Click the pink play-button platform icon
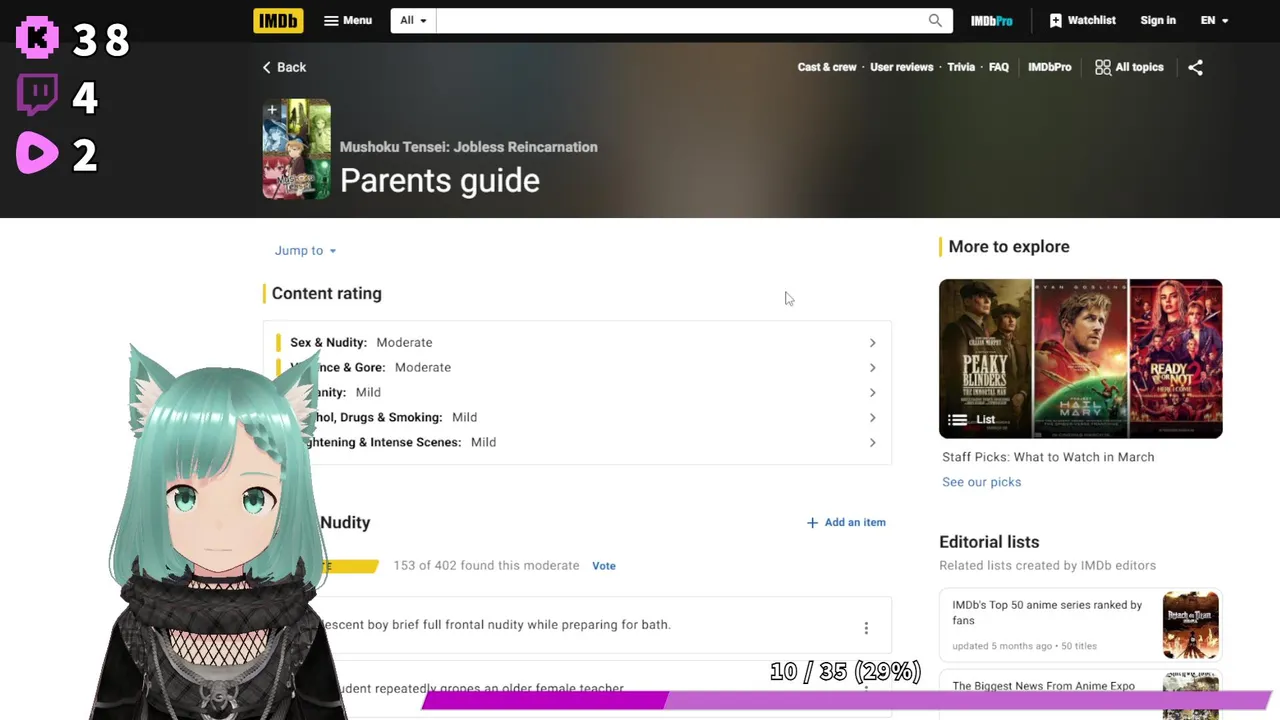Viewport: 1280px width, 720px height. [x=38, y=154]
